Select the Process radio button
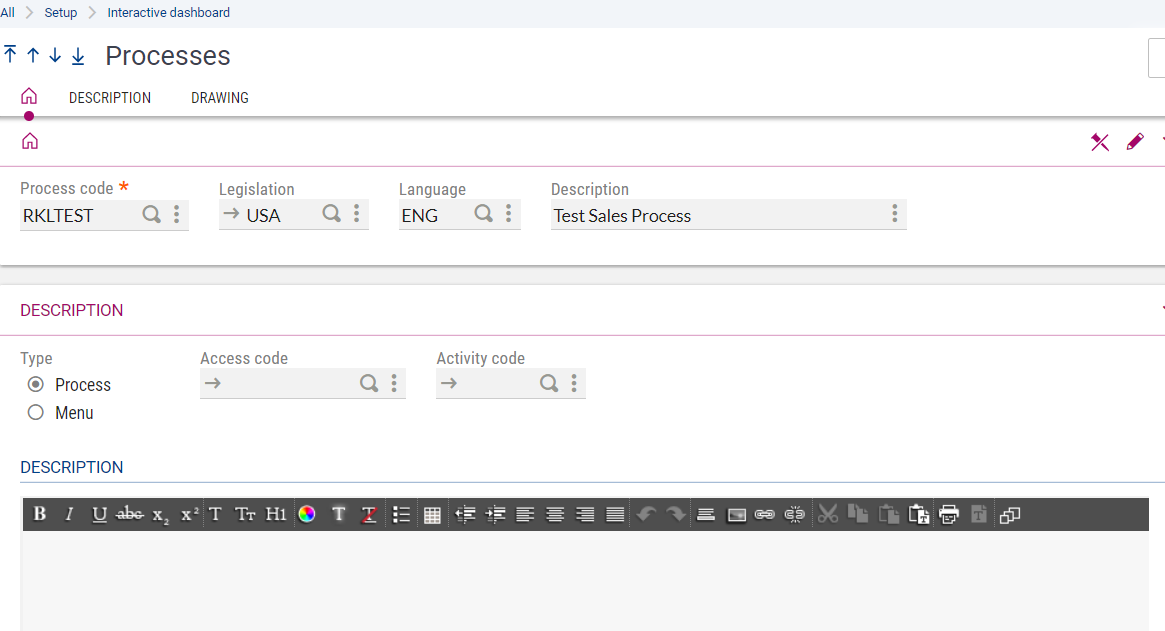Viewport: 1165px width, 631px height. [36, 385]
